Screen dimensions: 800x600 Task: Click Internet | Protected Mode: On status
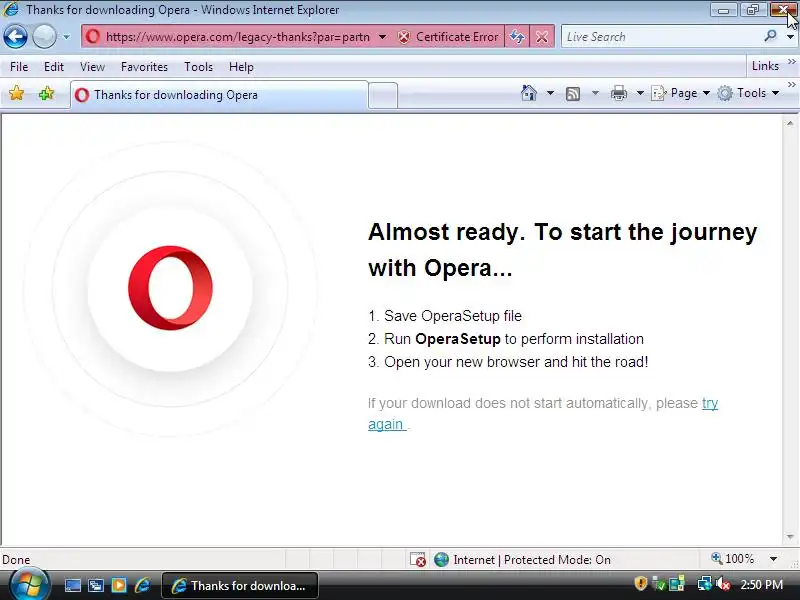click(532, 560)
